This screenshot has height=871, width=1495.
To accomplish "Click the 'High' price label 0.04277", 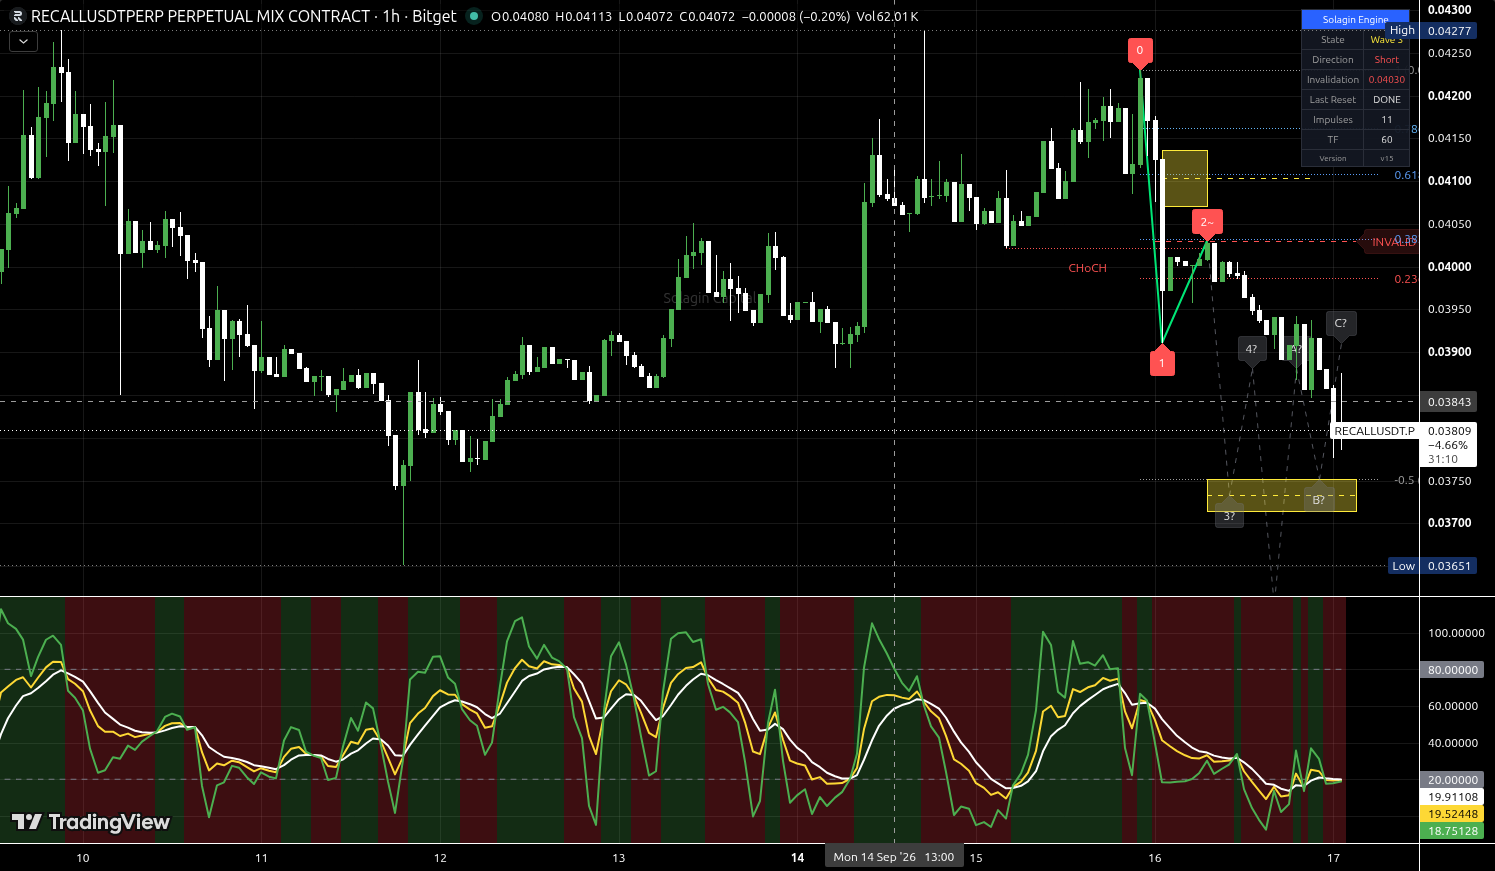I will click(1430, 31).
